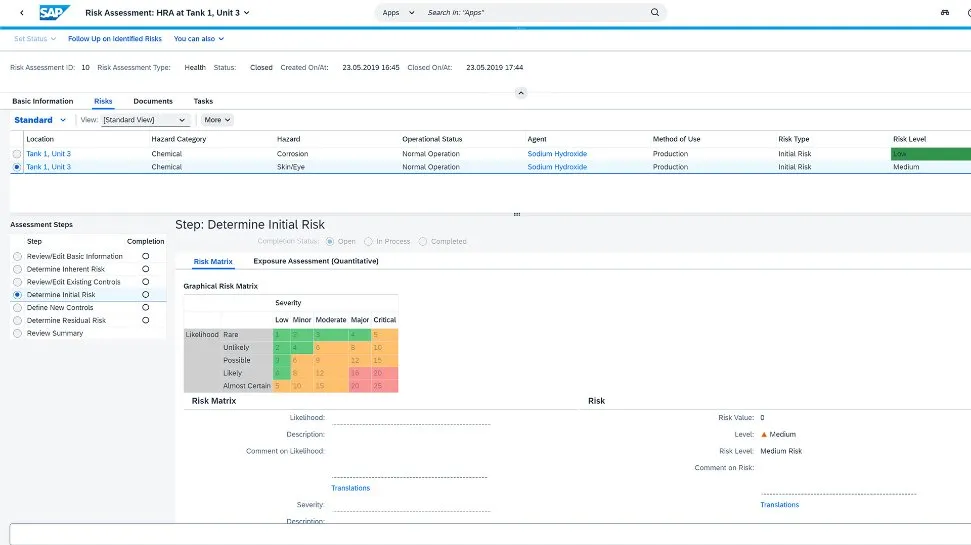Expand the More dropdown menu

[x=216, y=120]
